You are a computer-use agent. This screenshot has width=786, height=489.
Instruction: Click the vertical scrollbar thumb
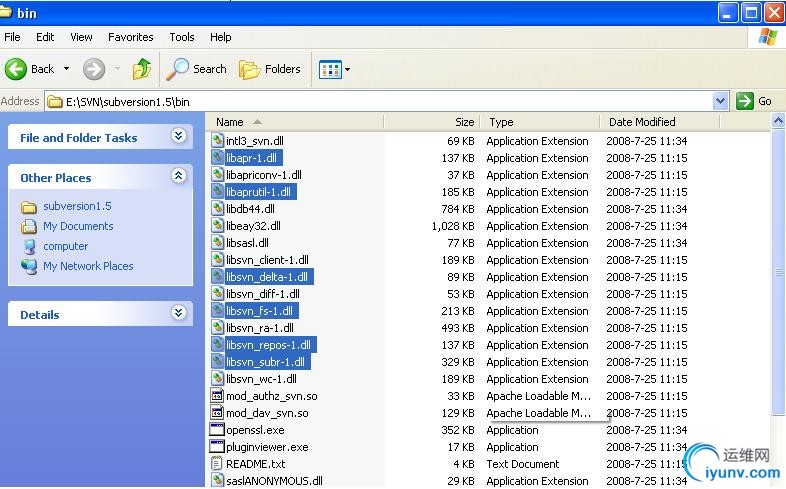(x=778, y=273)
